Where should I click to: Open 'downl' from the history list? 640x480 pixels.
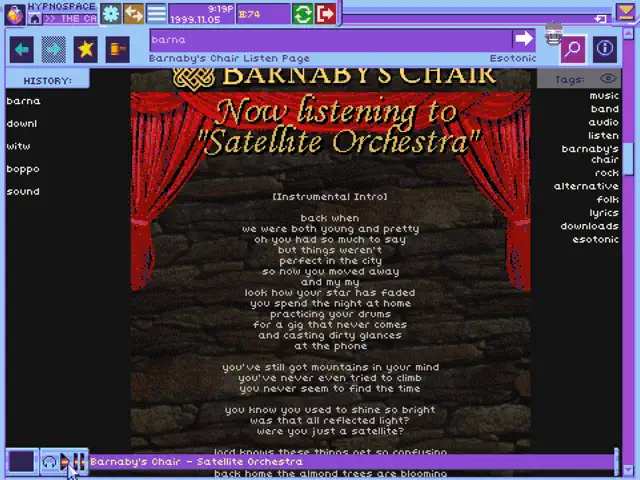pyautogui.click(x=22, y=123)
